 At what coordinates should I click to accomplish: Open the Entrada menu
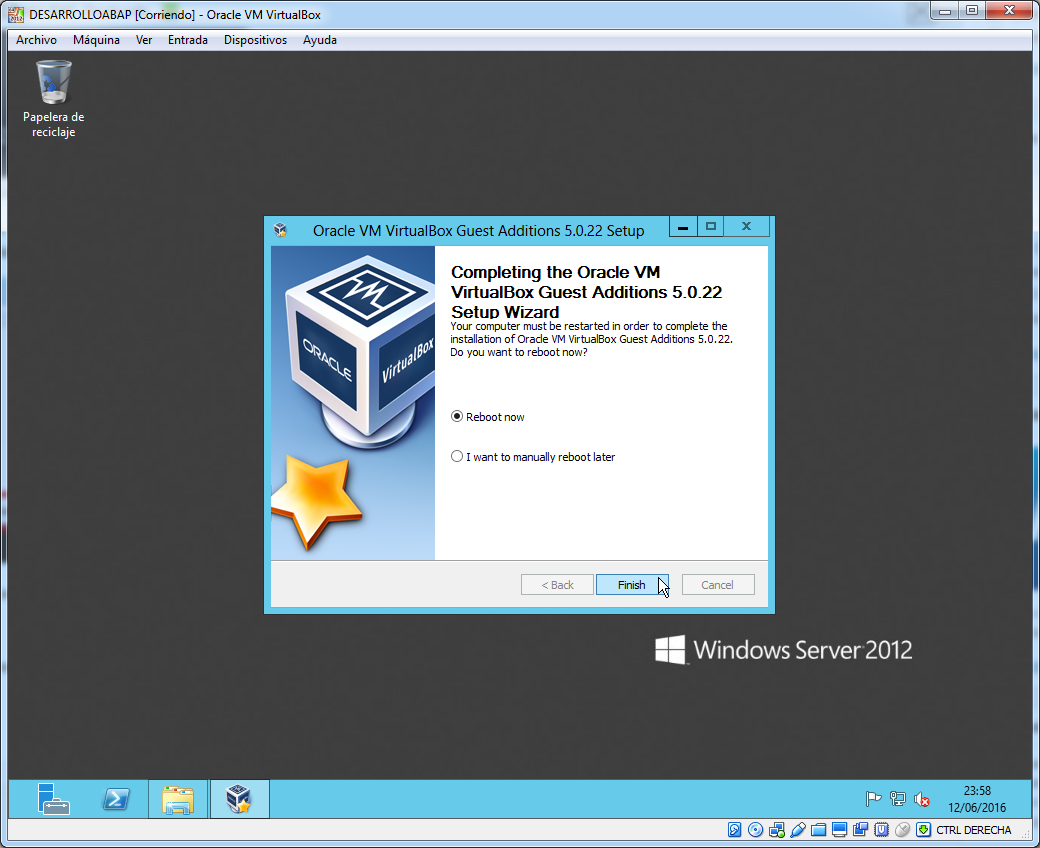pos(188,40)
